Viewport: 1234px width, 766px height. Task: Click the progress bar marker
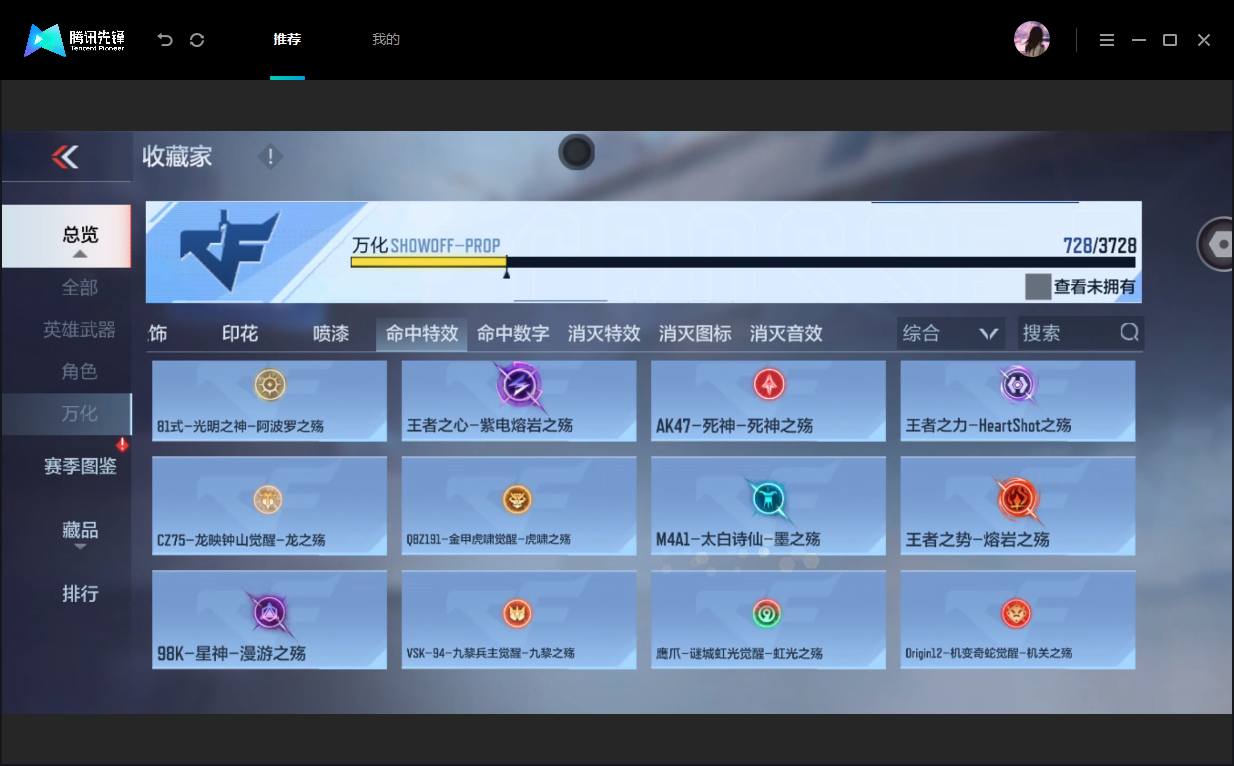[506, 268]
